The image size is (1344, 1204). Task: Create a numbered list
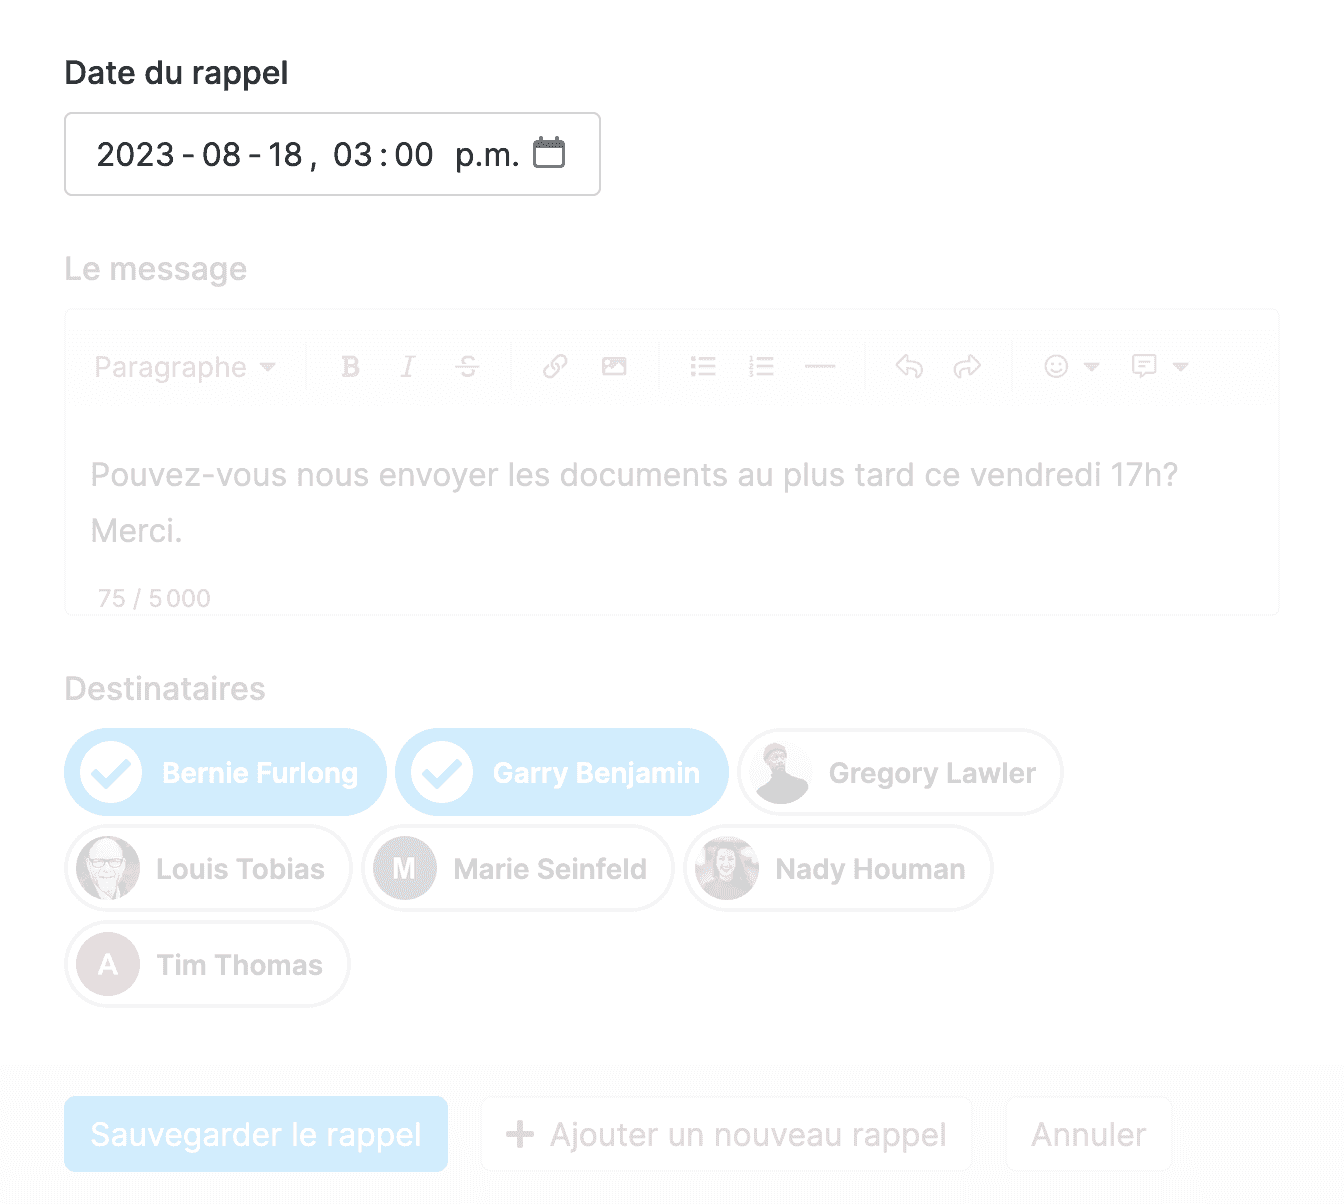[x=762, y=367]
